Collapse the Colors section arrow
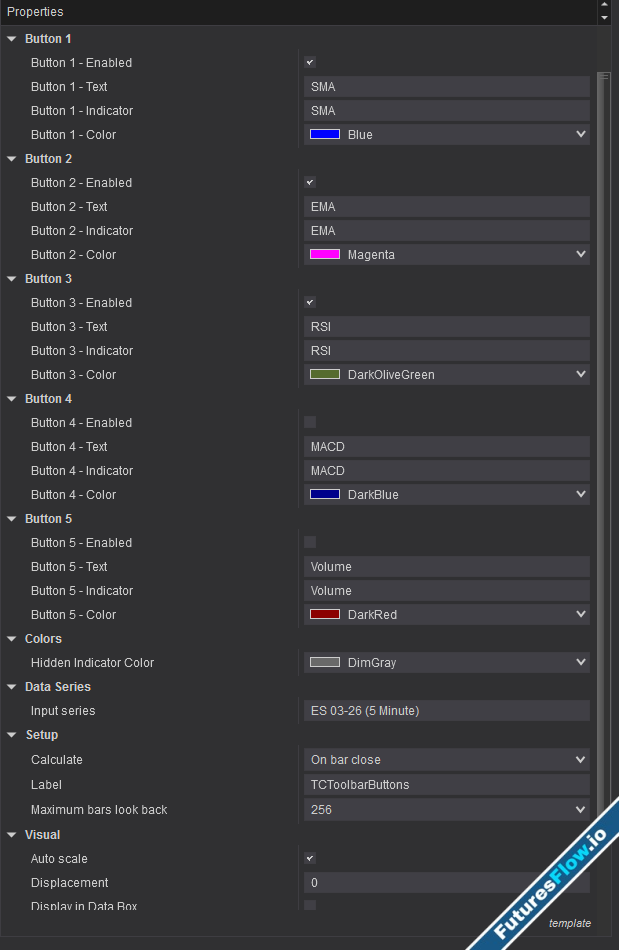The width and height of the screenshot is (619, 950). (12, 639)
